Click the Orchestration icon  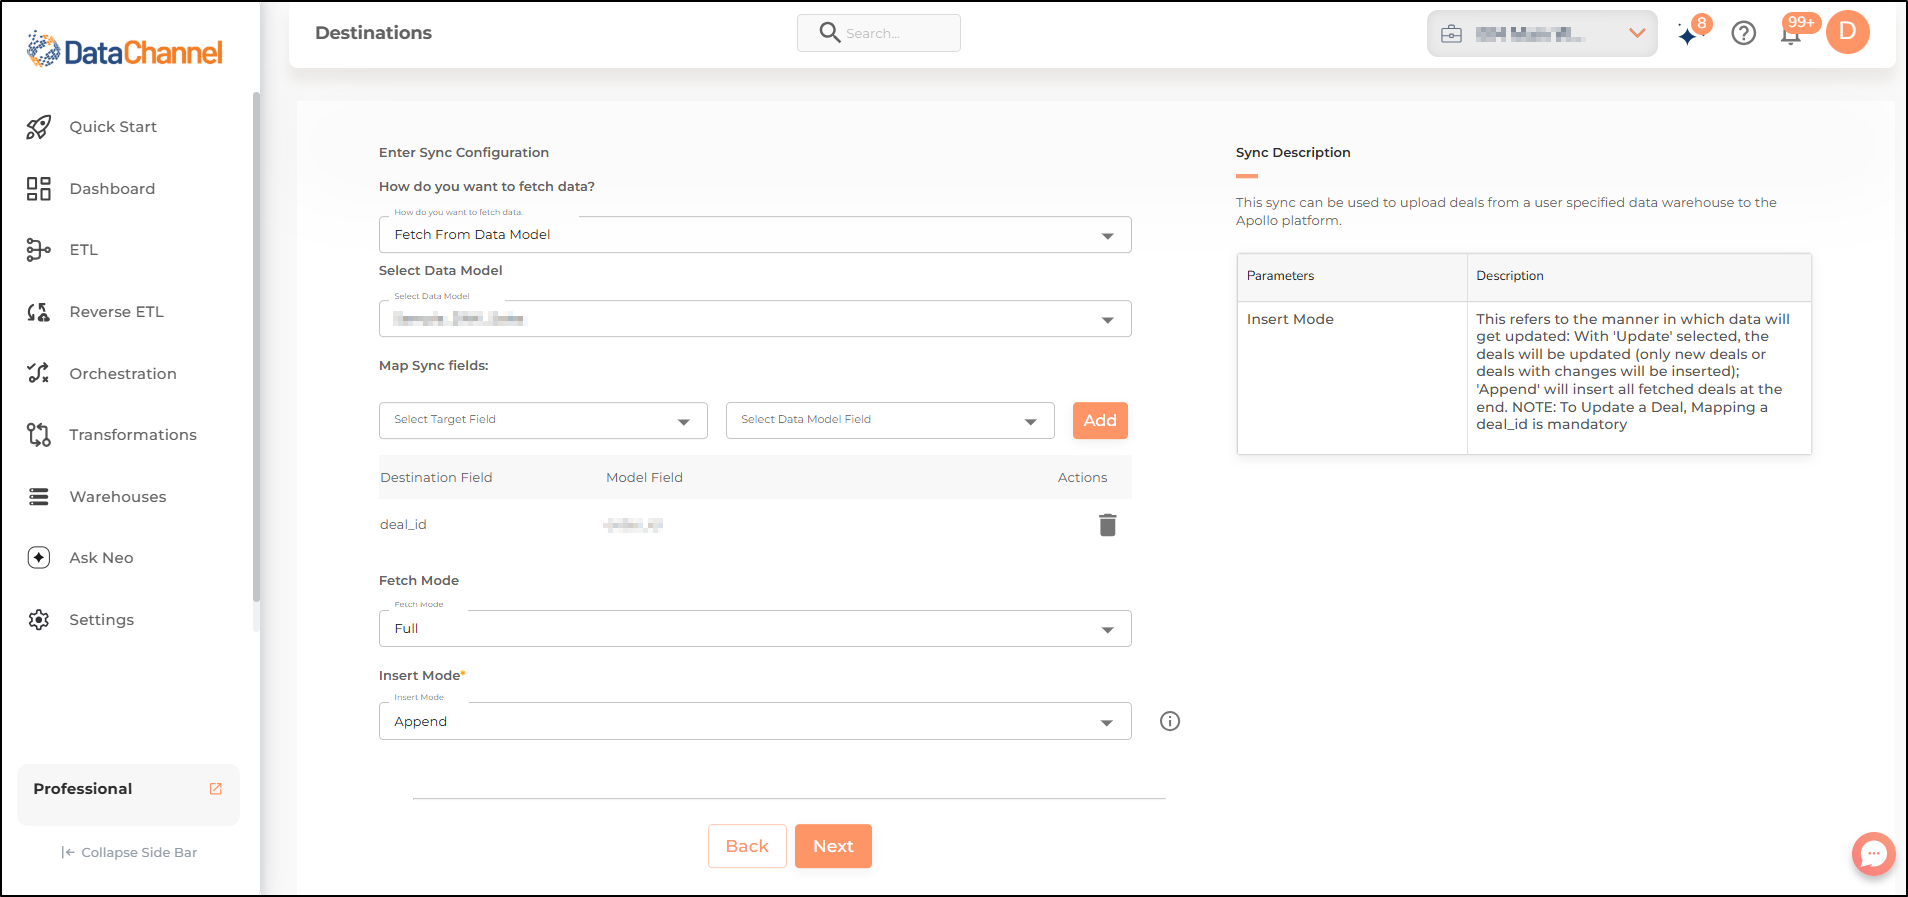click(39, 373)
